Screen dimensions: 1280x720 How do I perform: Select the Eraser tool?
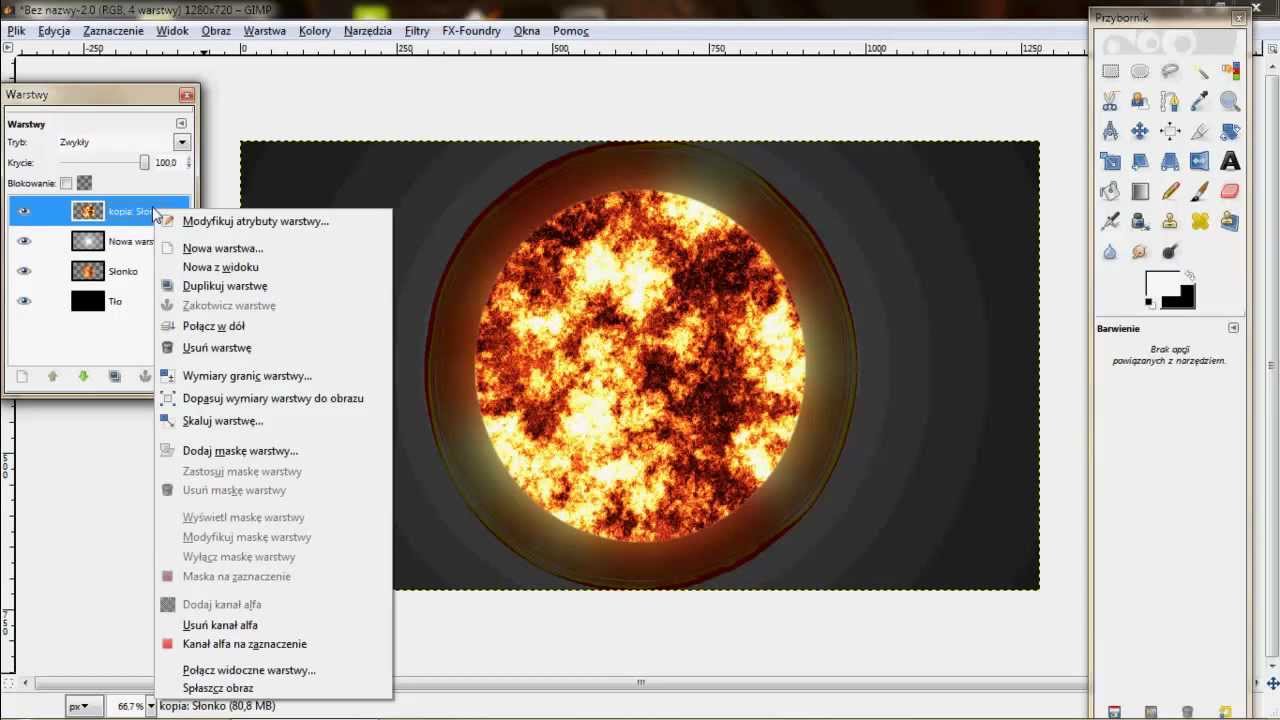[1230, 191]
